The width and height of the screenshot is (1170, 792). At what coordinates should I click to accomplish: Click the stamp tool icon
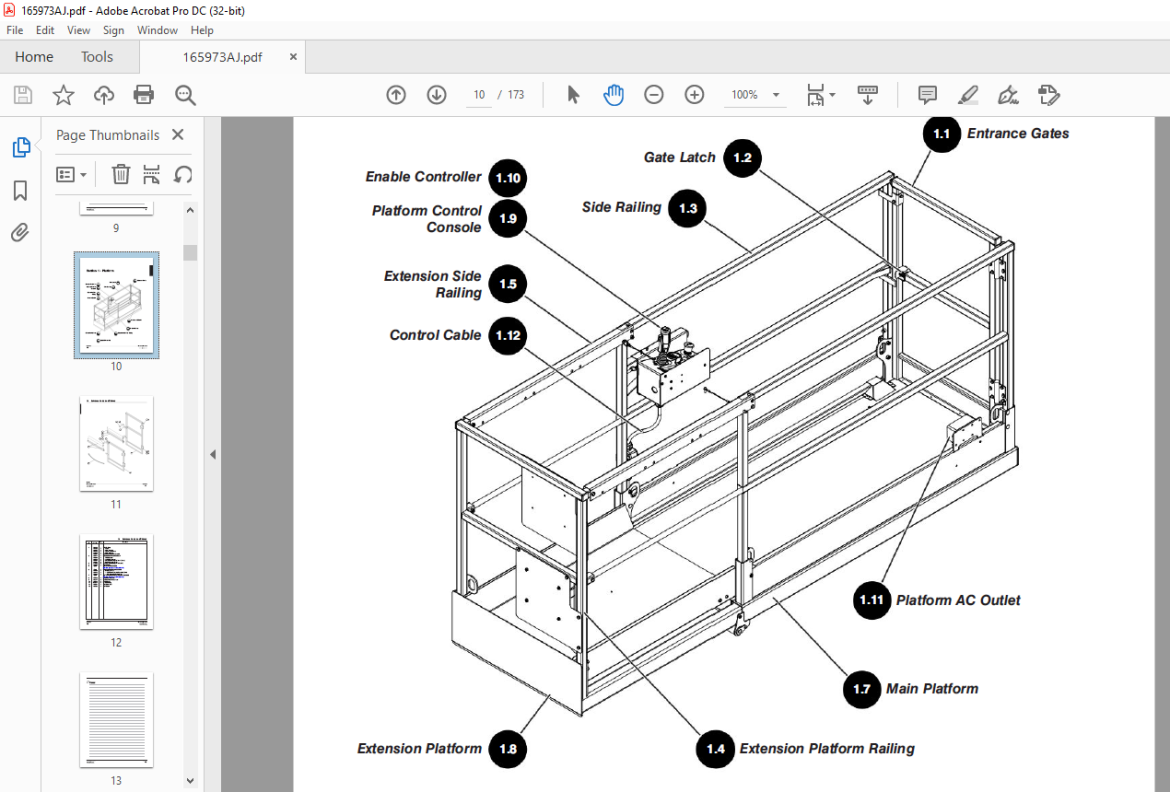[1048, 95]
